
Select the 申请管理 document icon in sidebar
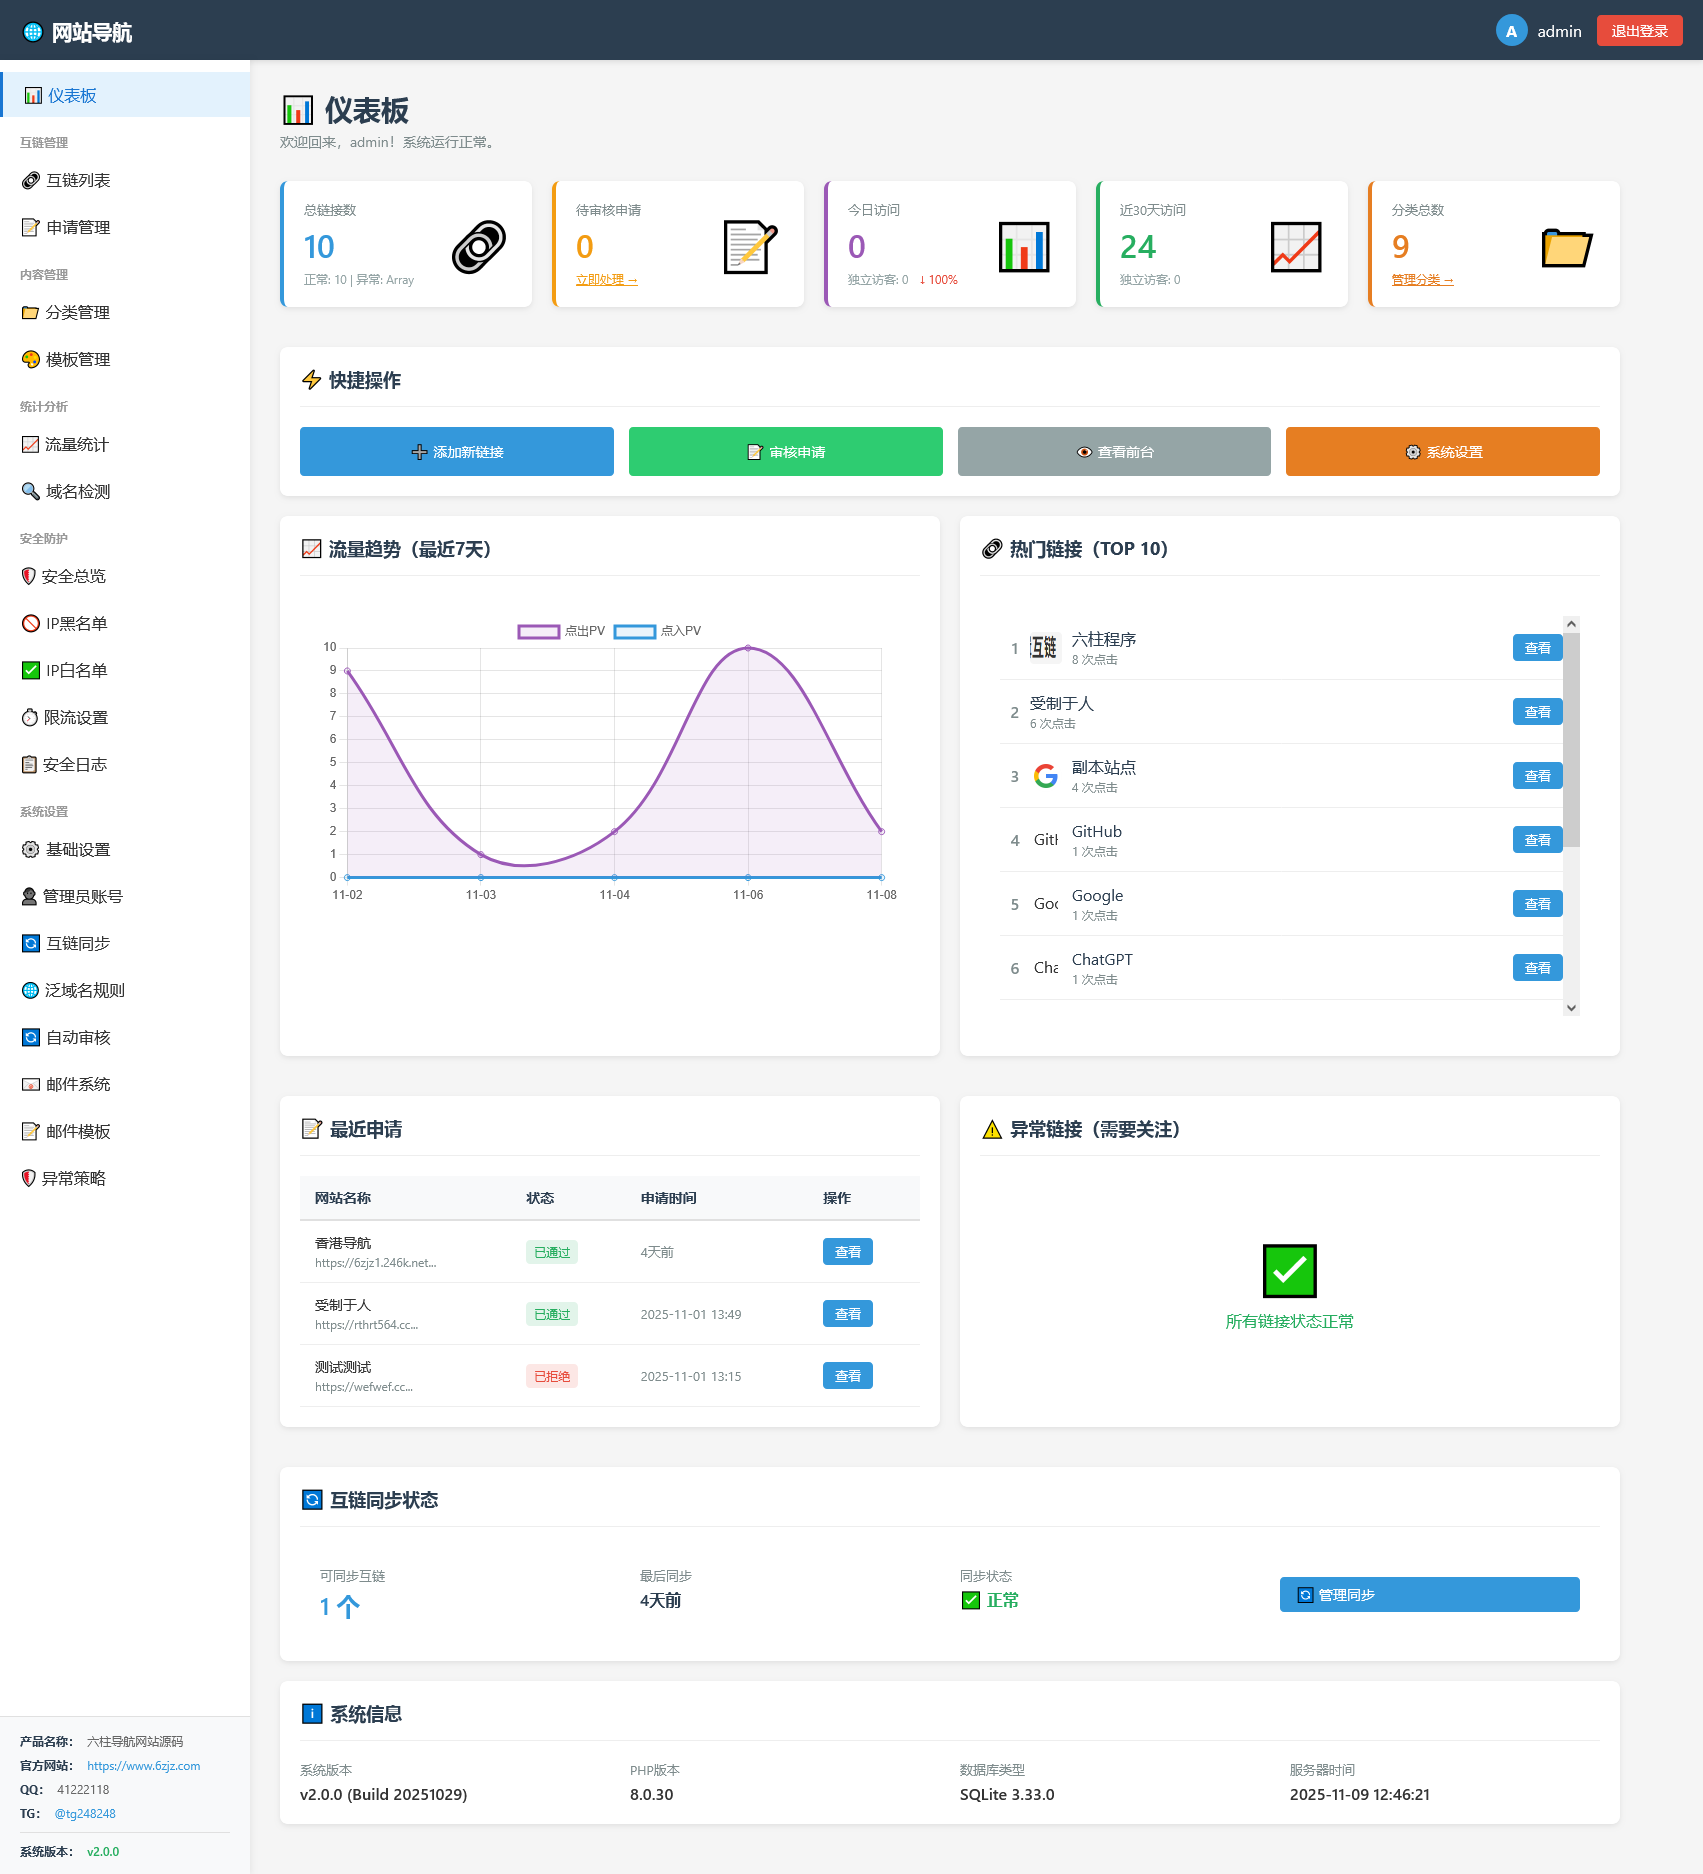pyautogui.click(x=30, y=227)
